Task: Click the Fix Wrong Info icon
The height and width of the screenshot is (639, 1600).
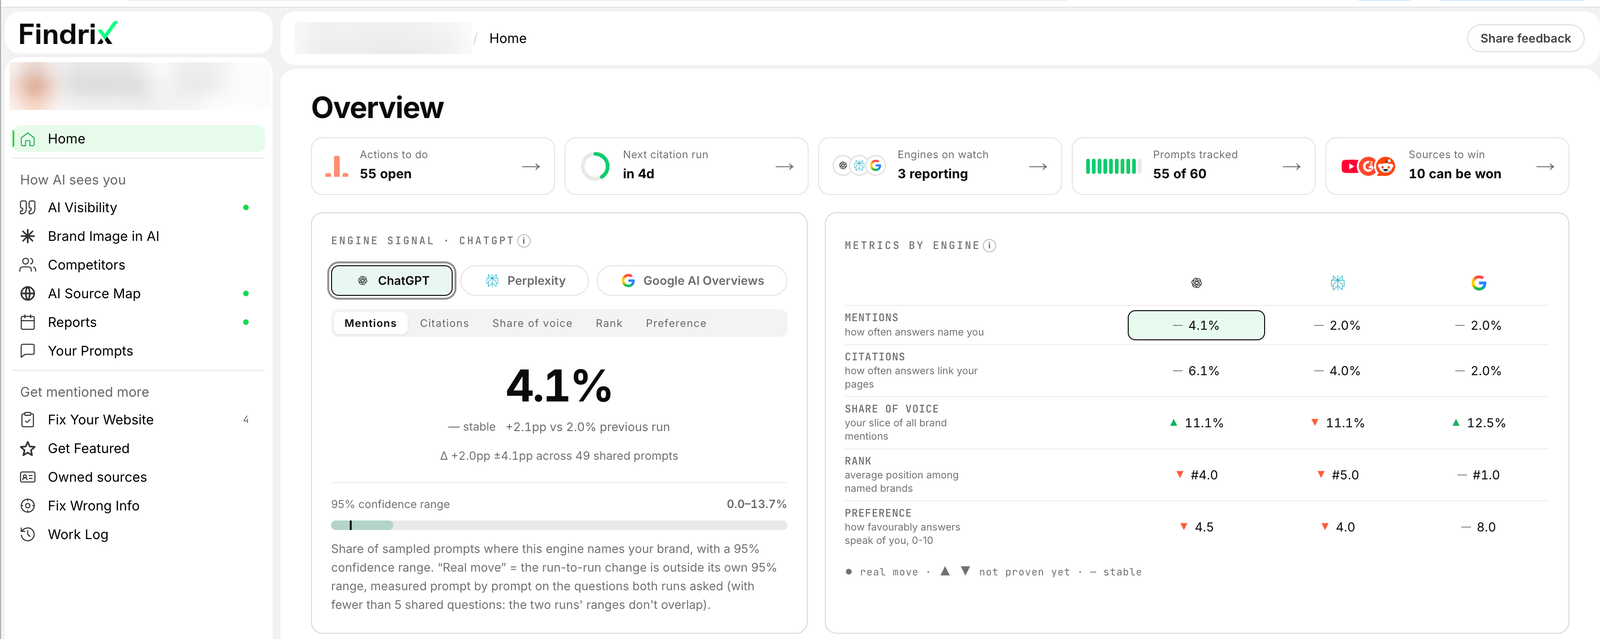Action: click(28, 506)
